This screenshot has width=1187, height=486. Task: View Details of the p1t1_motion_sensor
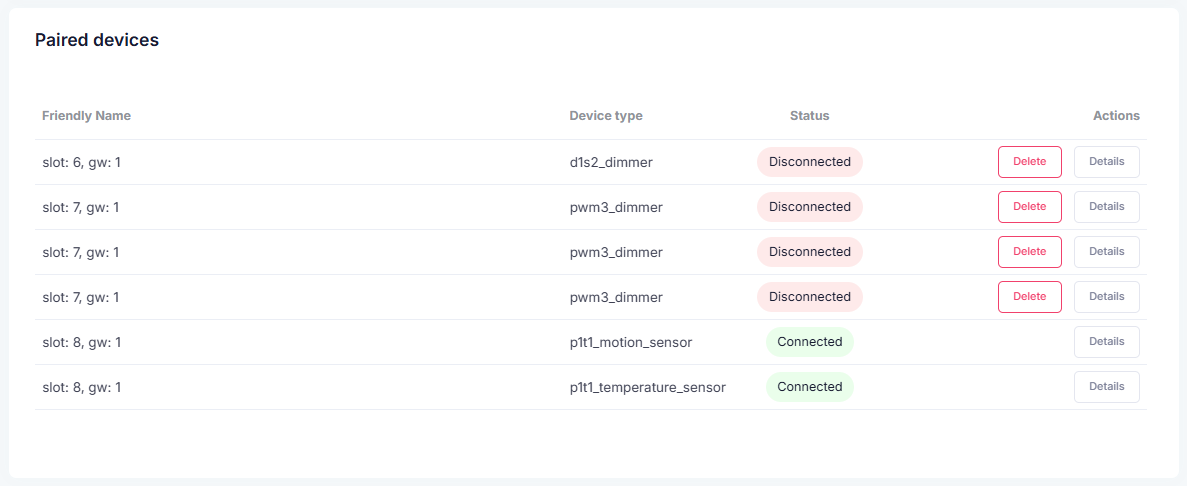[x=1107, y=341]
